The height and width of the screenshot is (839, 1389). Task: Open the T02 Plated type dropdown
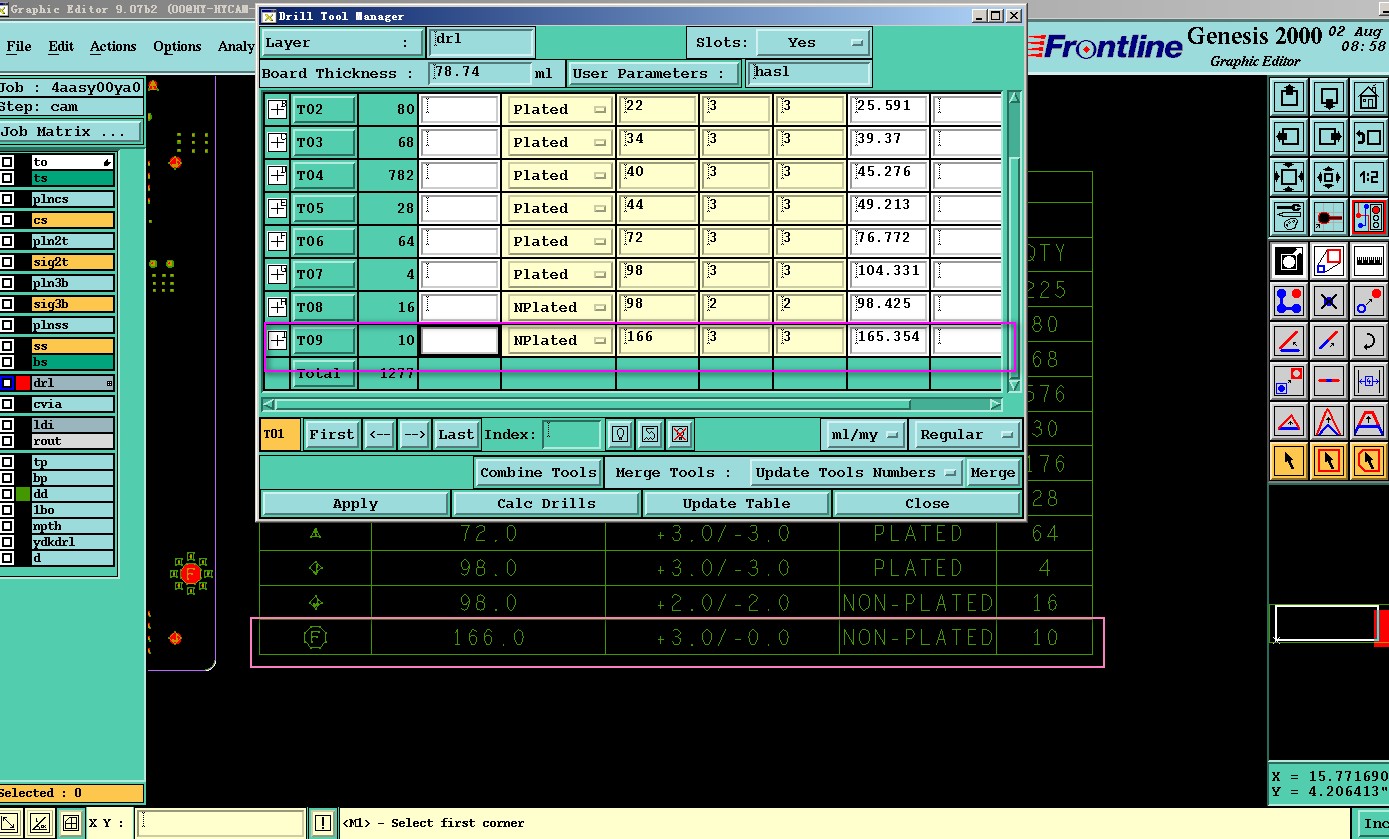tap(560, 109)
